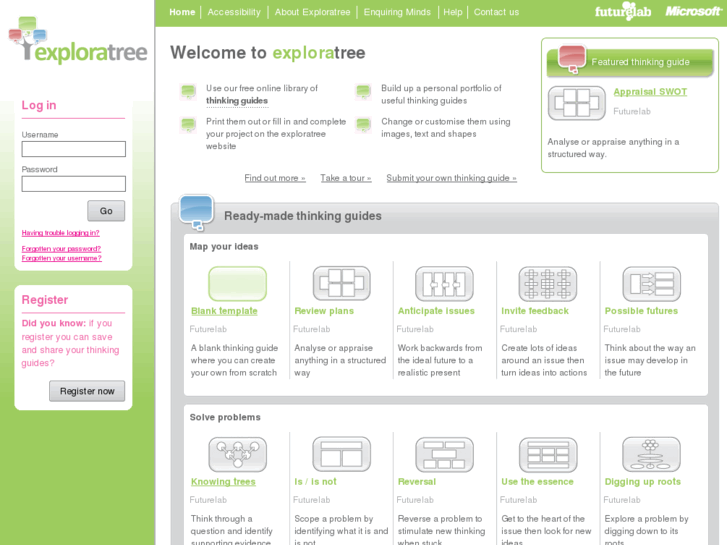Click the Password input field

coord(74,184)
